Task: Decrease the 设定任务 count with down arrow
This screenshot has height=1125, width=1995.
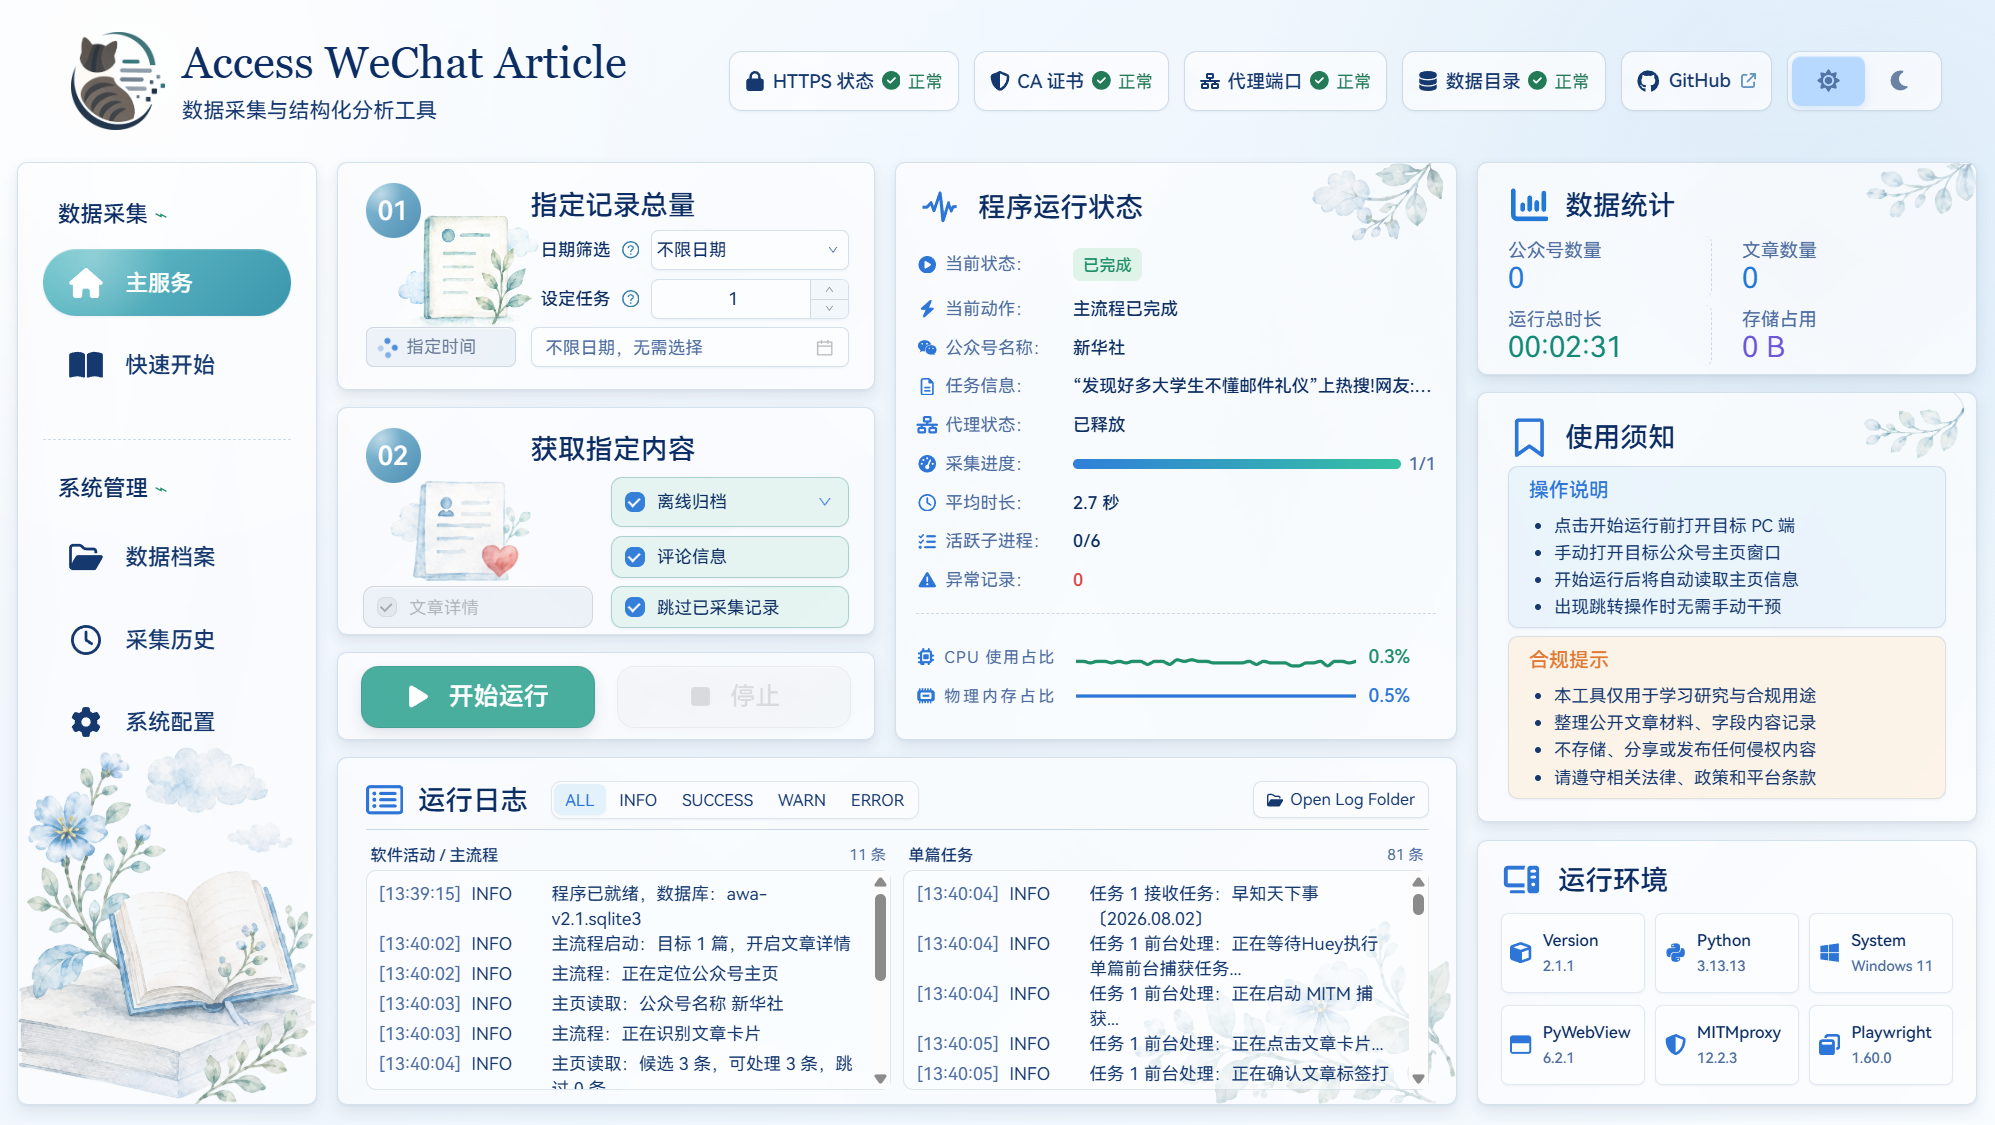Action: (829, 308)
